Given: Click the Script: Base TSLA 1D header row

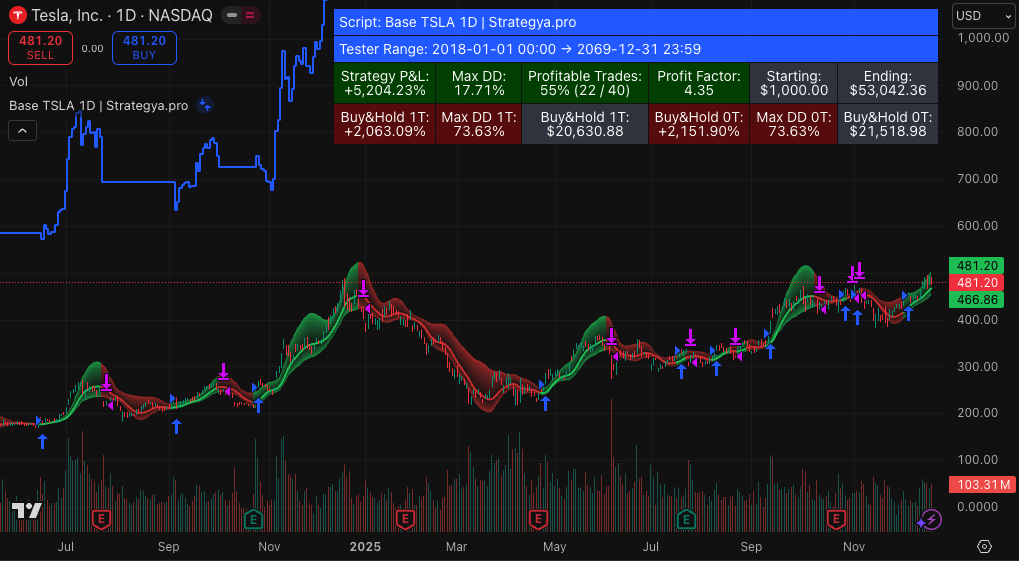Looking at the screenshot, I should (636, 22).
